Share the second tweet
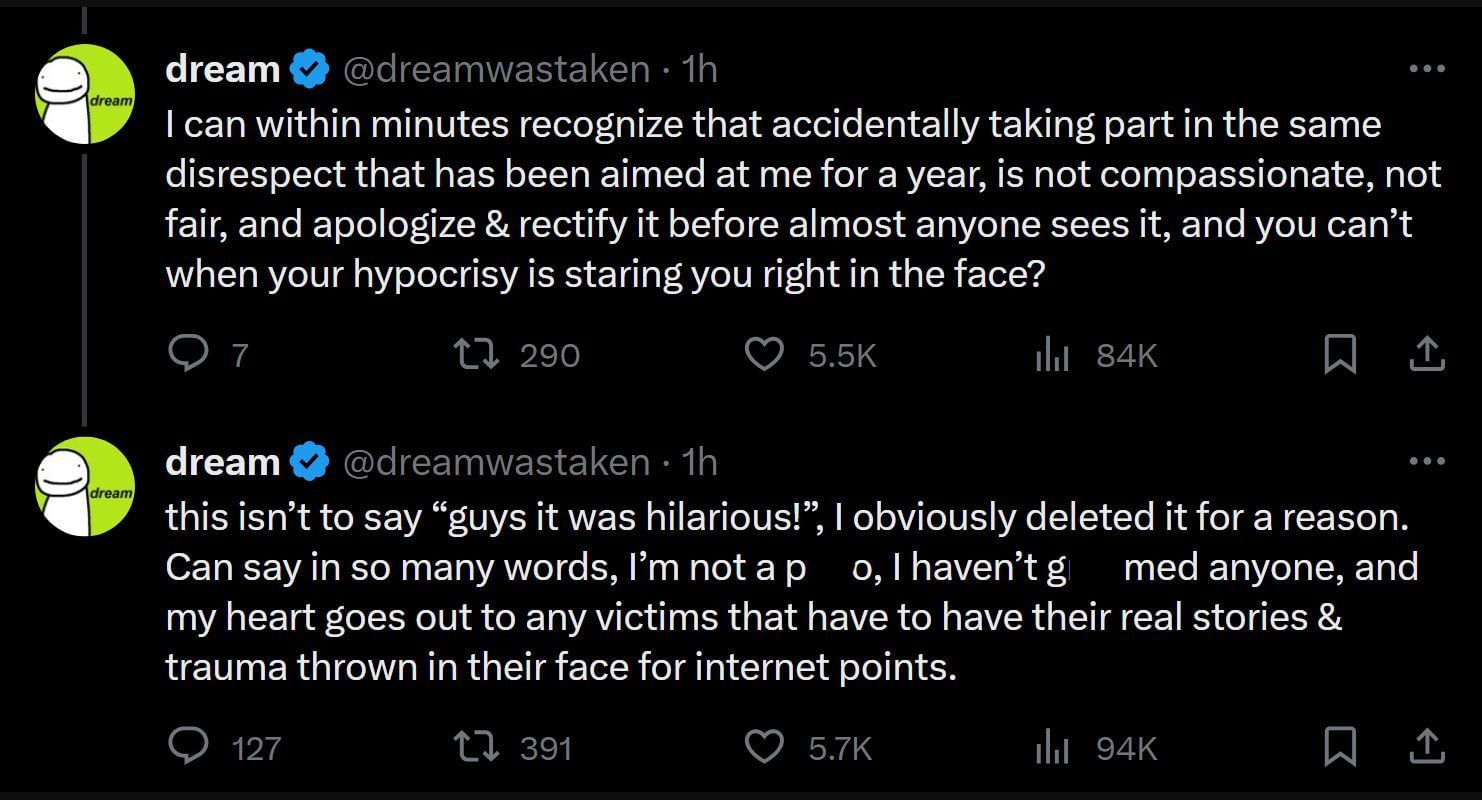 point(1428,745)
